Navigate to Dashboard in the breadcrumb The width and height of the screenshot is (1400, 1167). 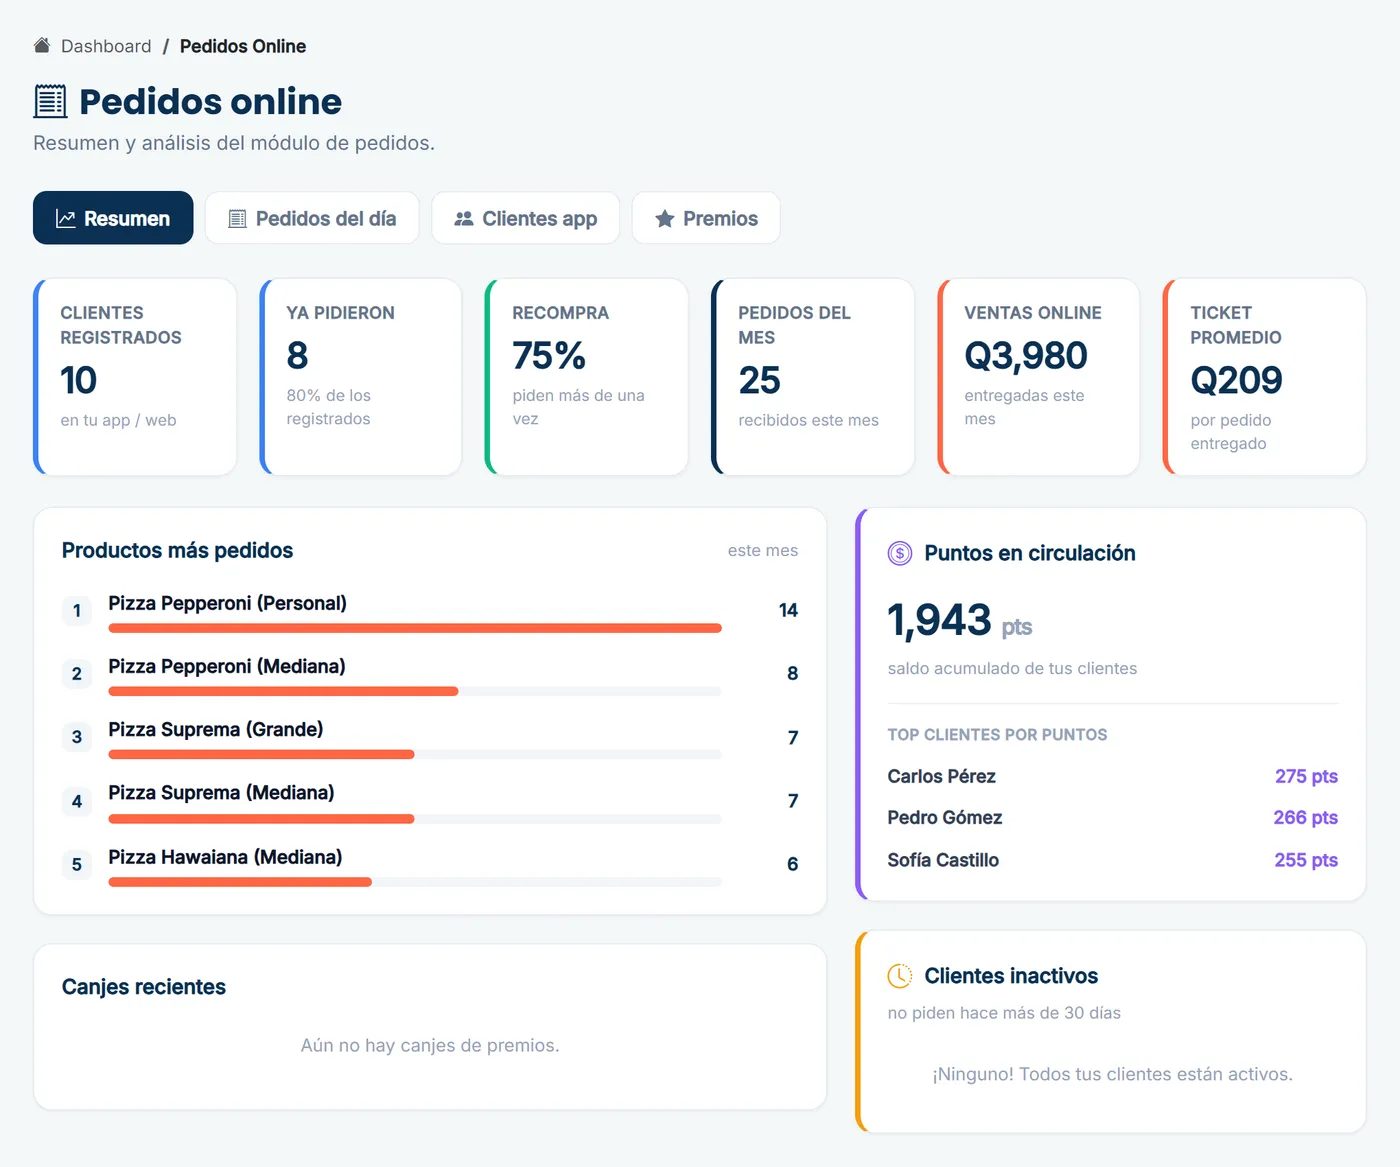pos(106,46)
